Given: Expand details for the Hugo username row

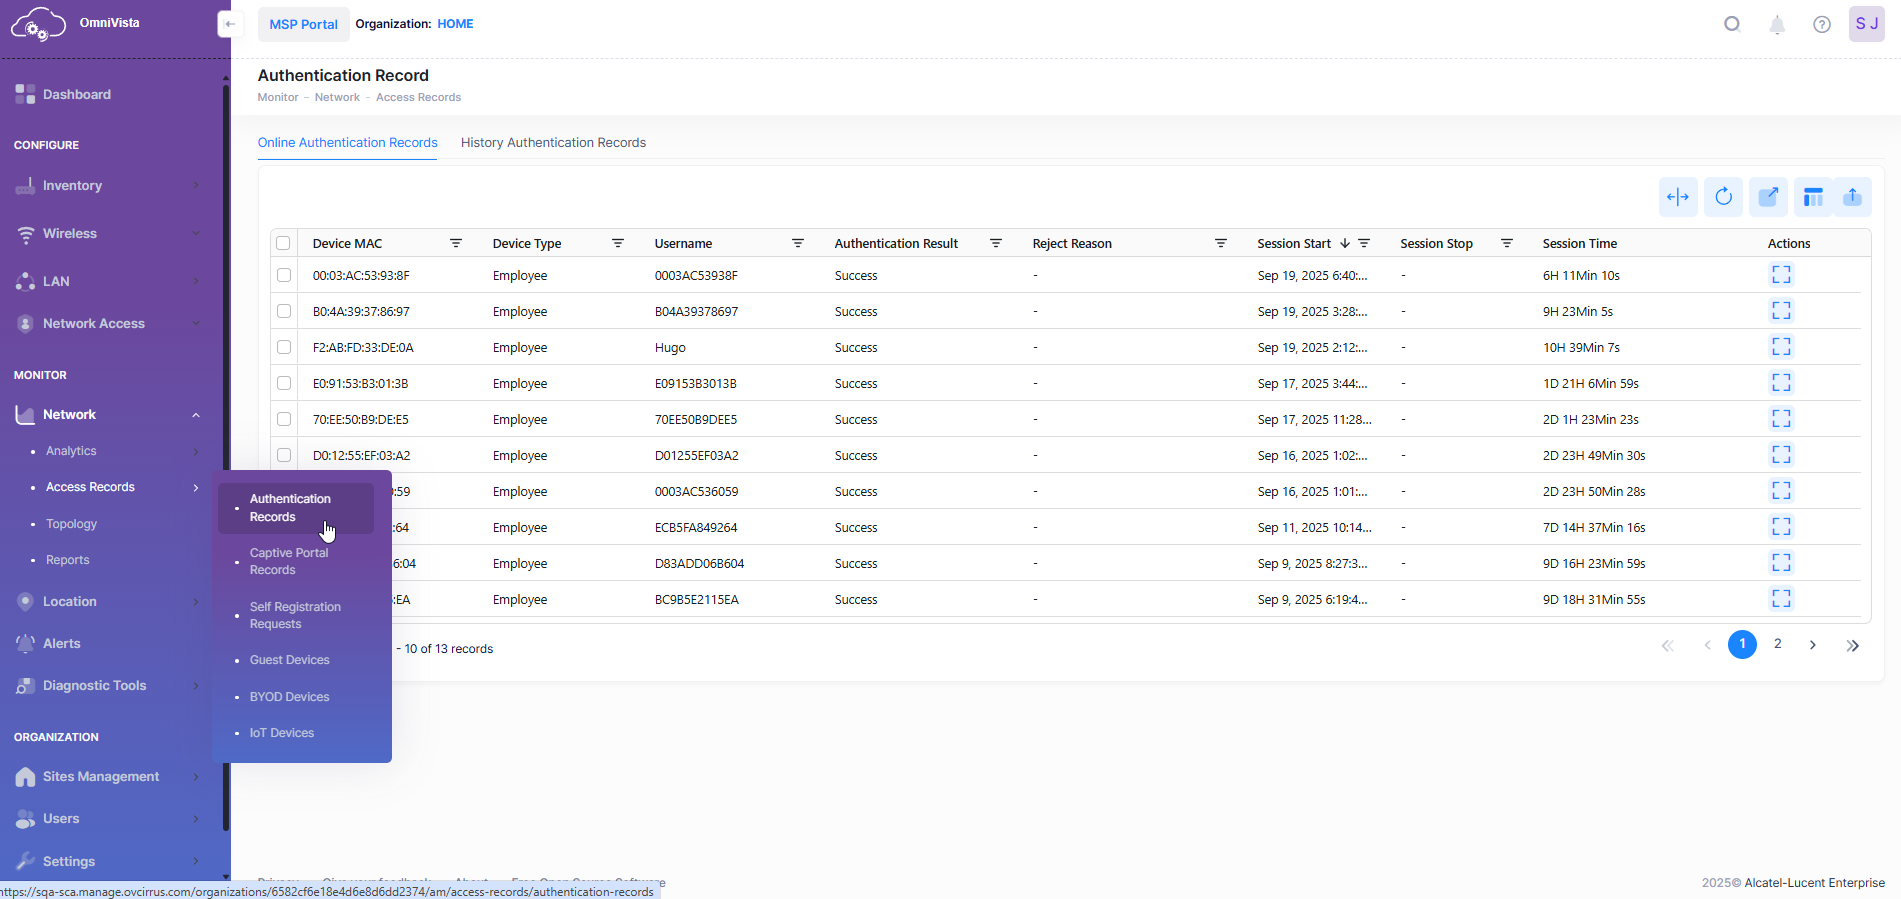Looking at the screenshot, I should point(1780,347).
